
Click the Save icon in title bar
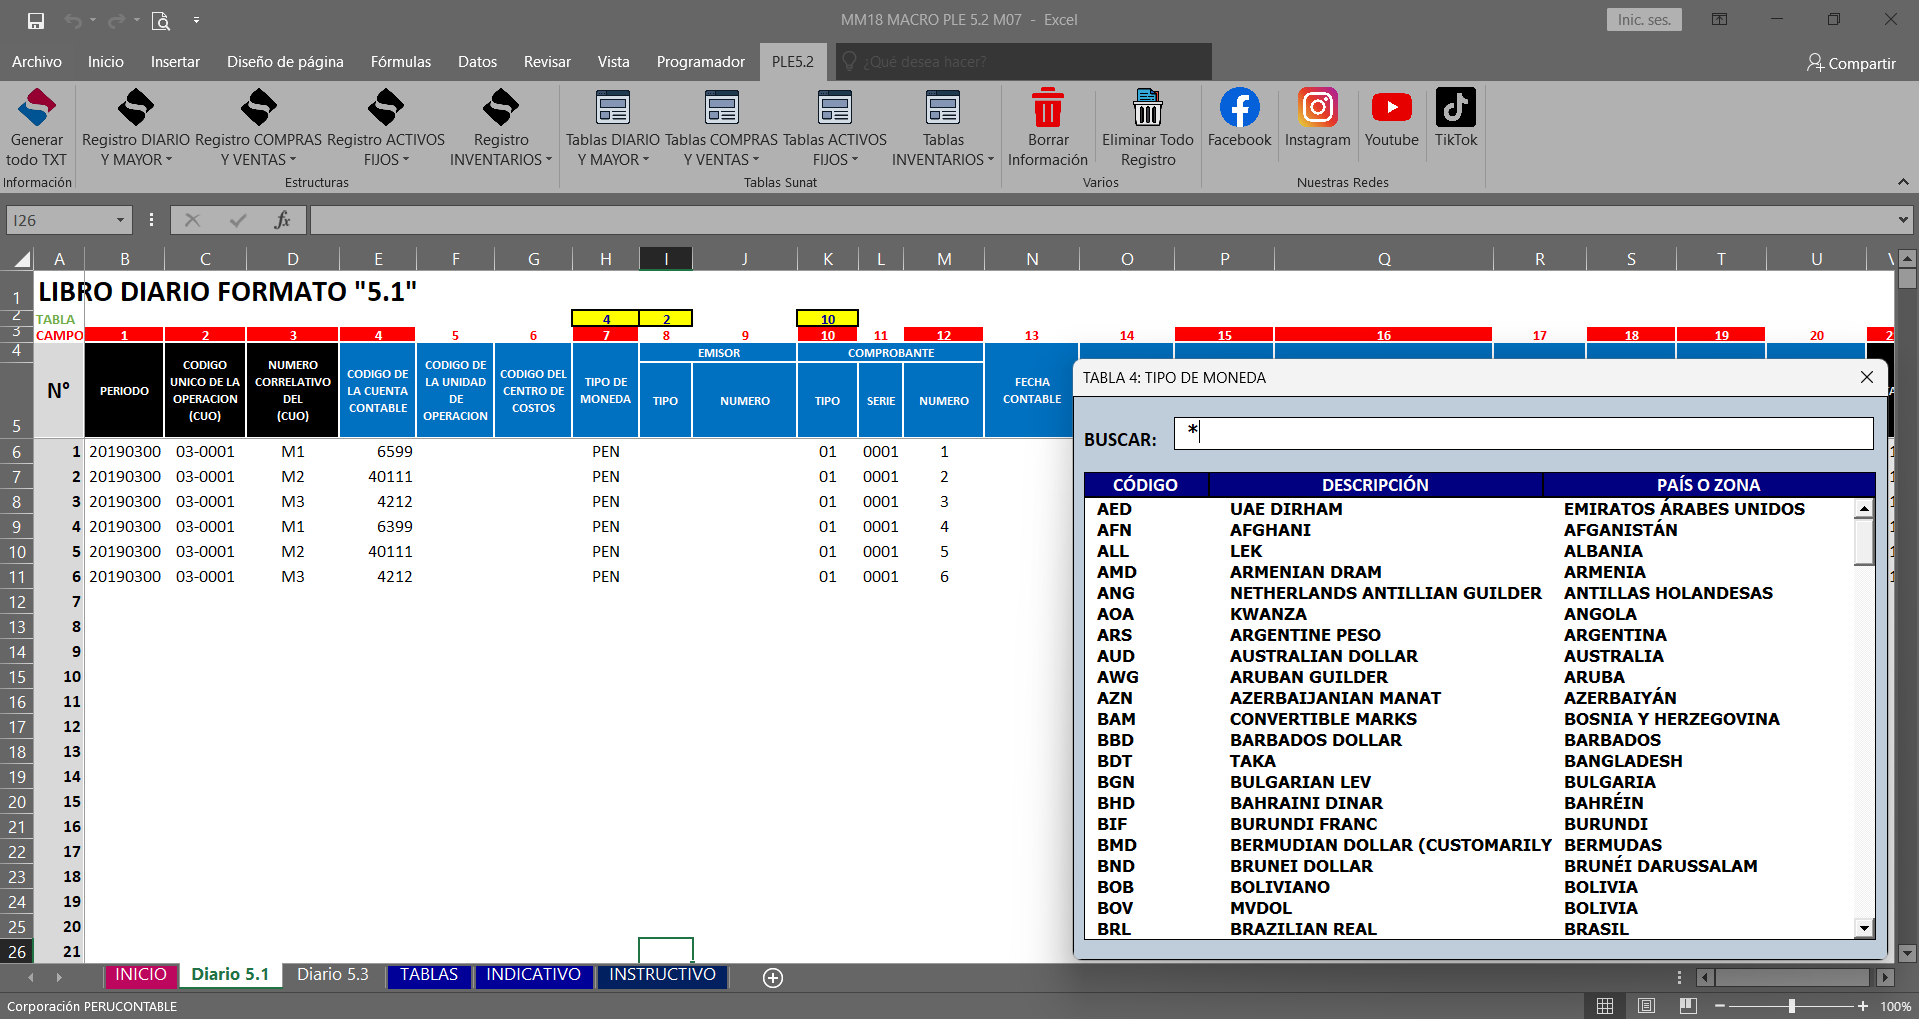pos(36,20)
